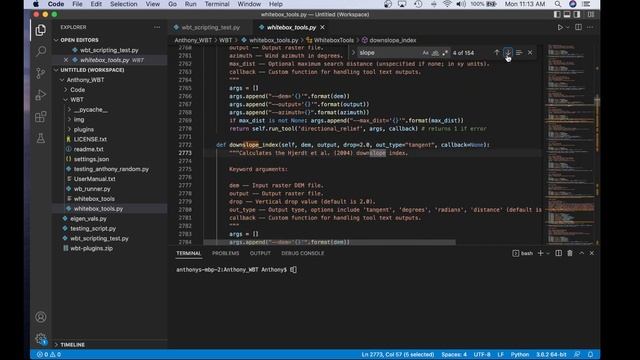640x360 pixels.
Task: Toggle the bottom panel visibility in the title bar
Action: 567,14
